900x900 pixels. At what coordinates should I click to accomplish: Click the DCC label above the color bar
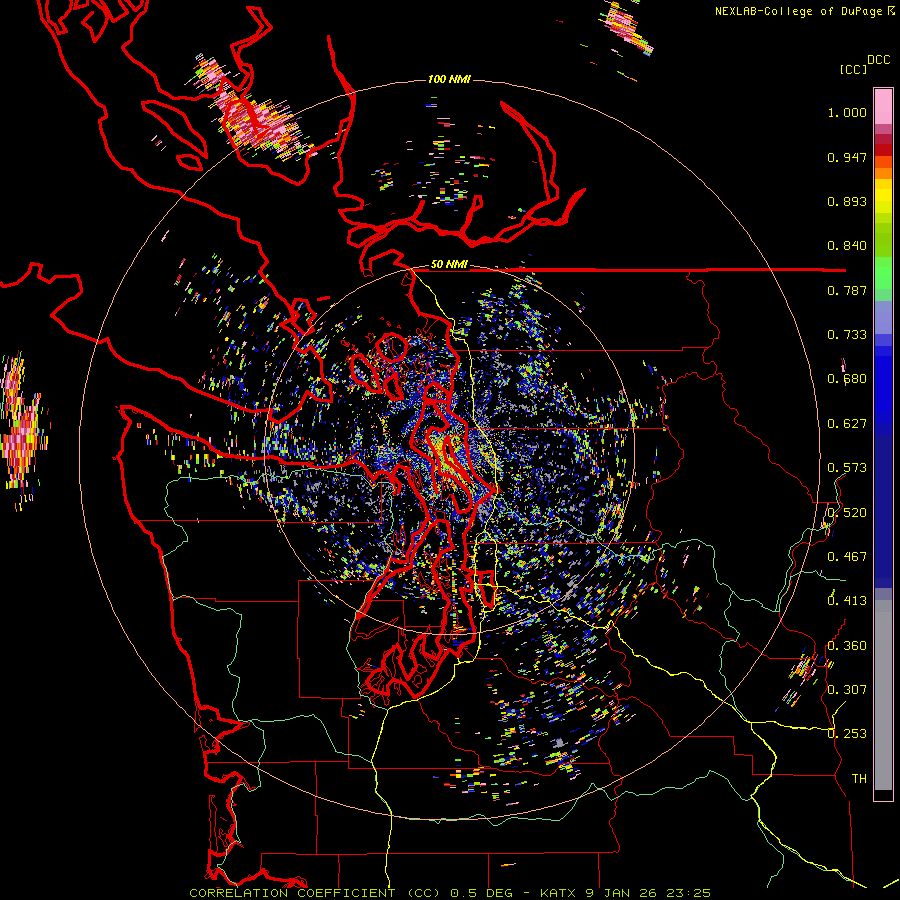pyautogui.click(x=878, y=60)
